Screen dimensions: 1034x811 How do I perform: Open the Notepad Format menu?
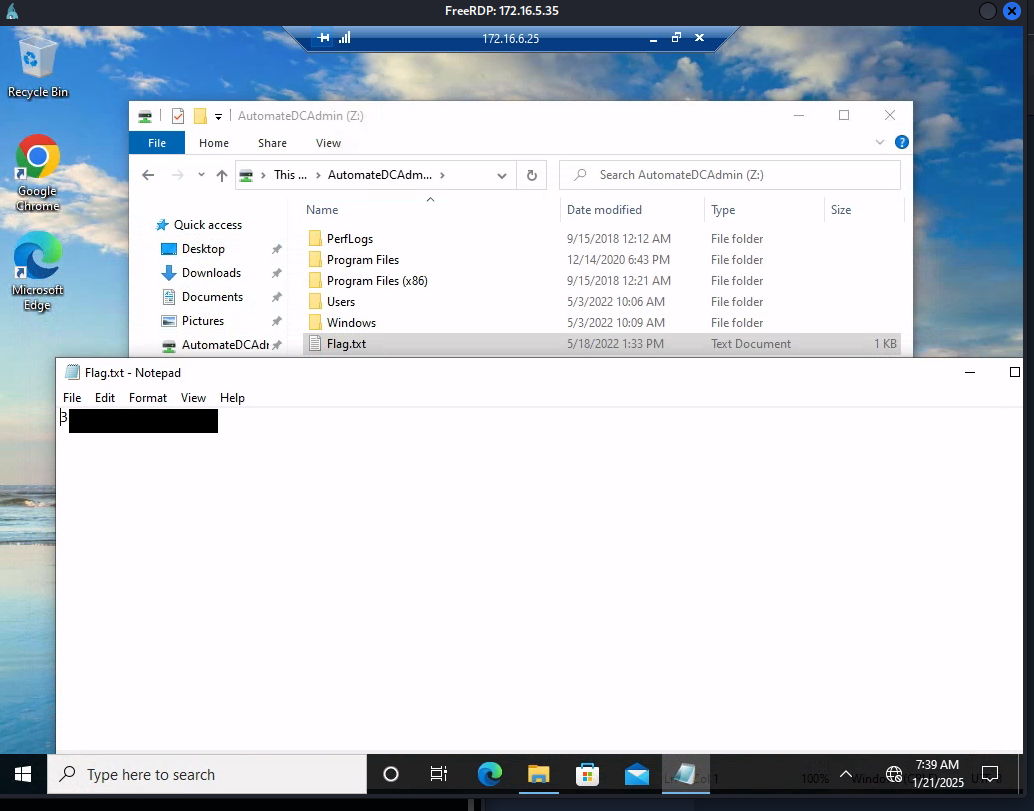point(148,398)
